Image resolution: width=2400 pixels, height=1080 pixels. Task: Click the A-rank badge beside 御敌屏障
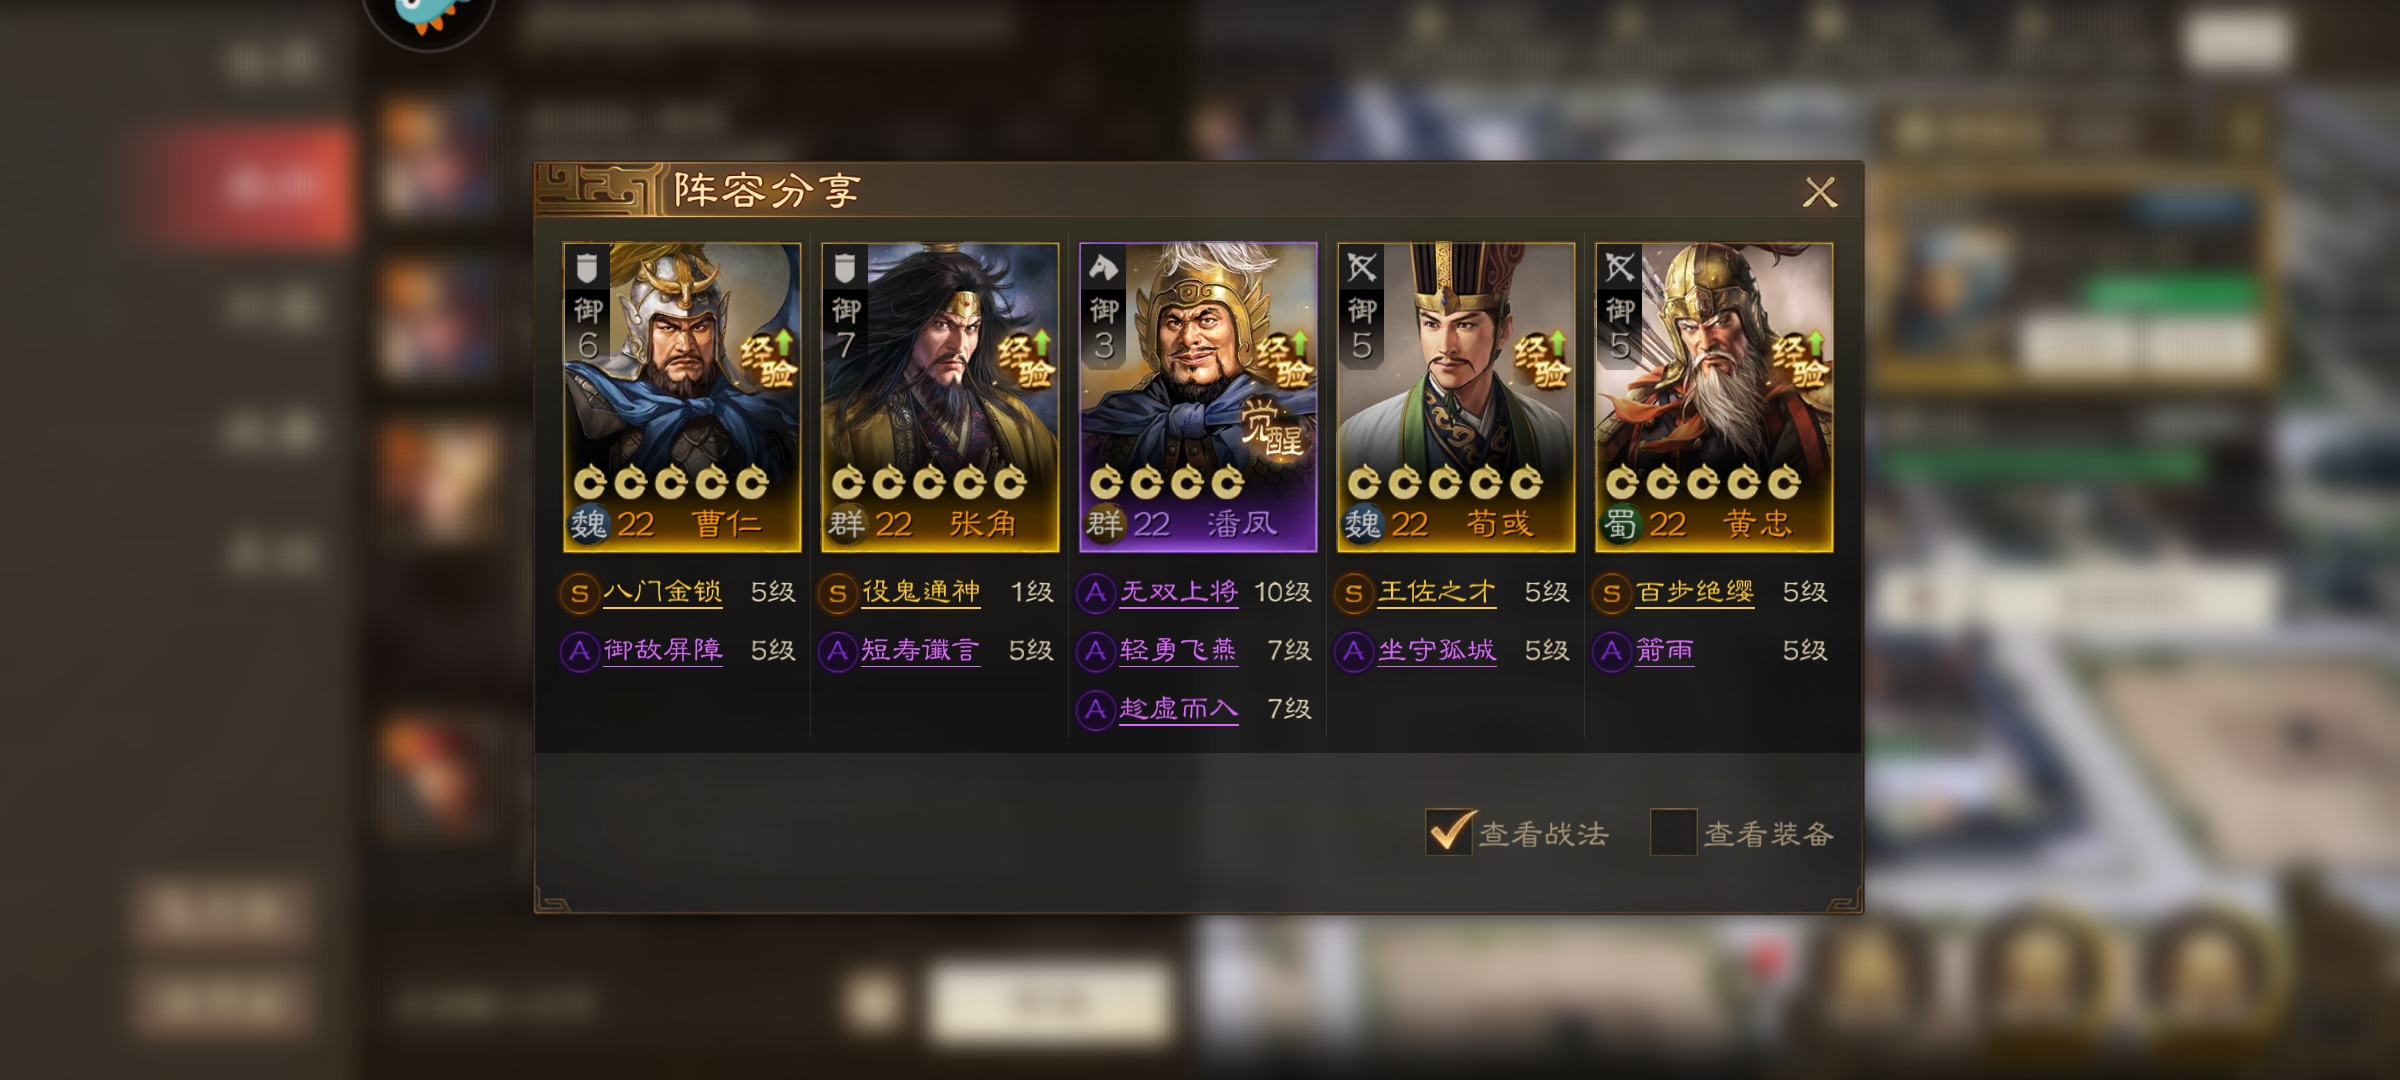(x=579, y=651)
